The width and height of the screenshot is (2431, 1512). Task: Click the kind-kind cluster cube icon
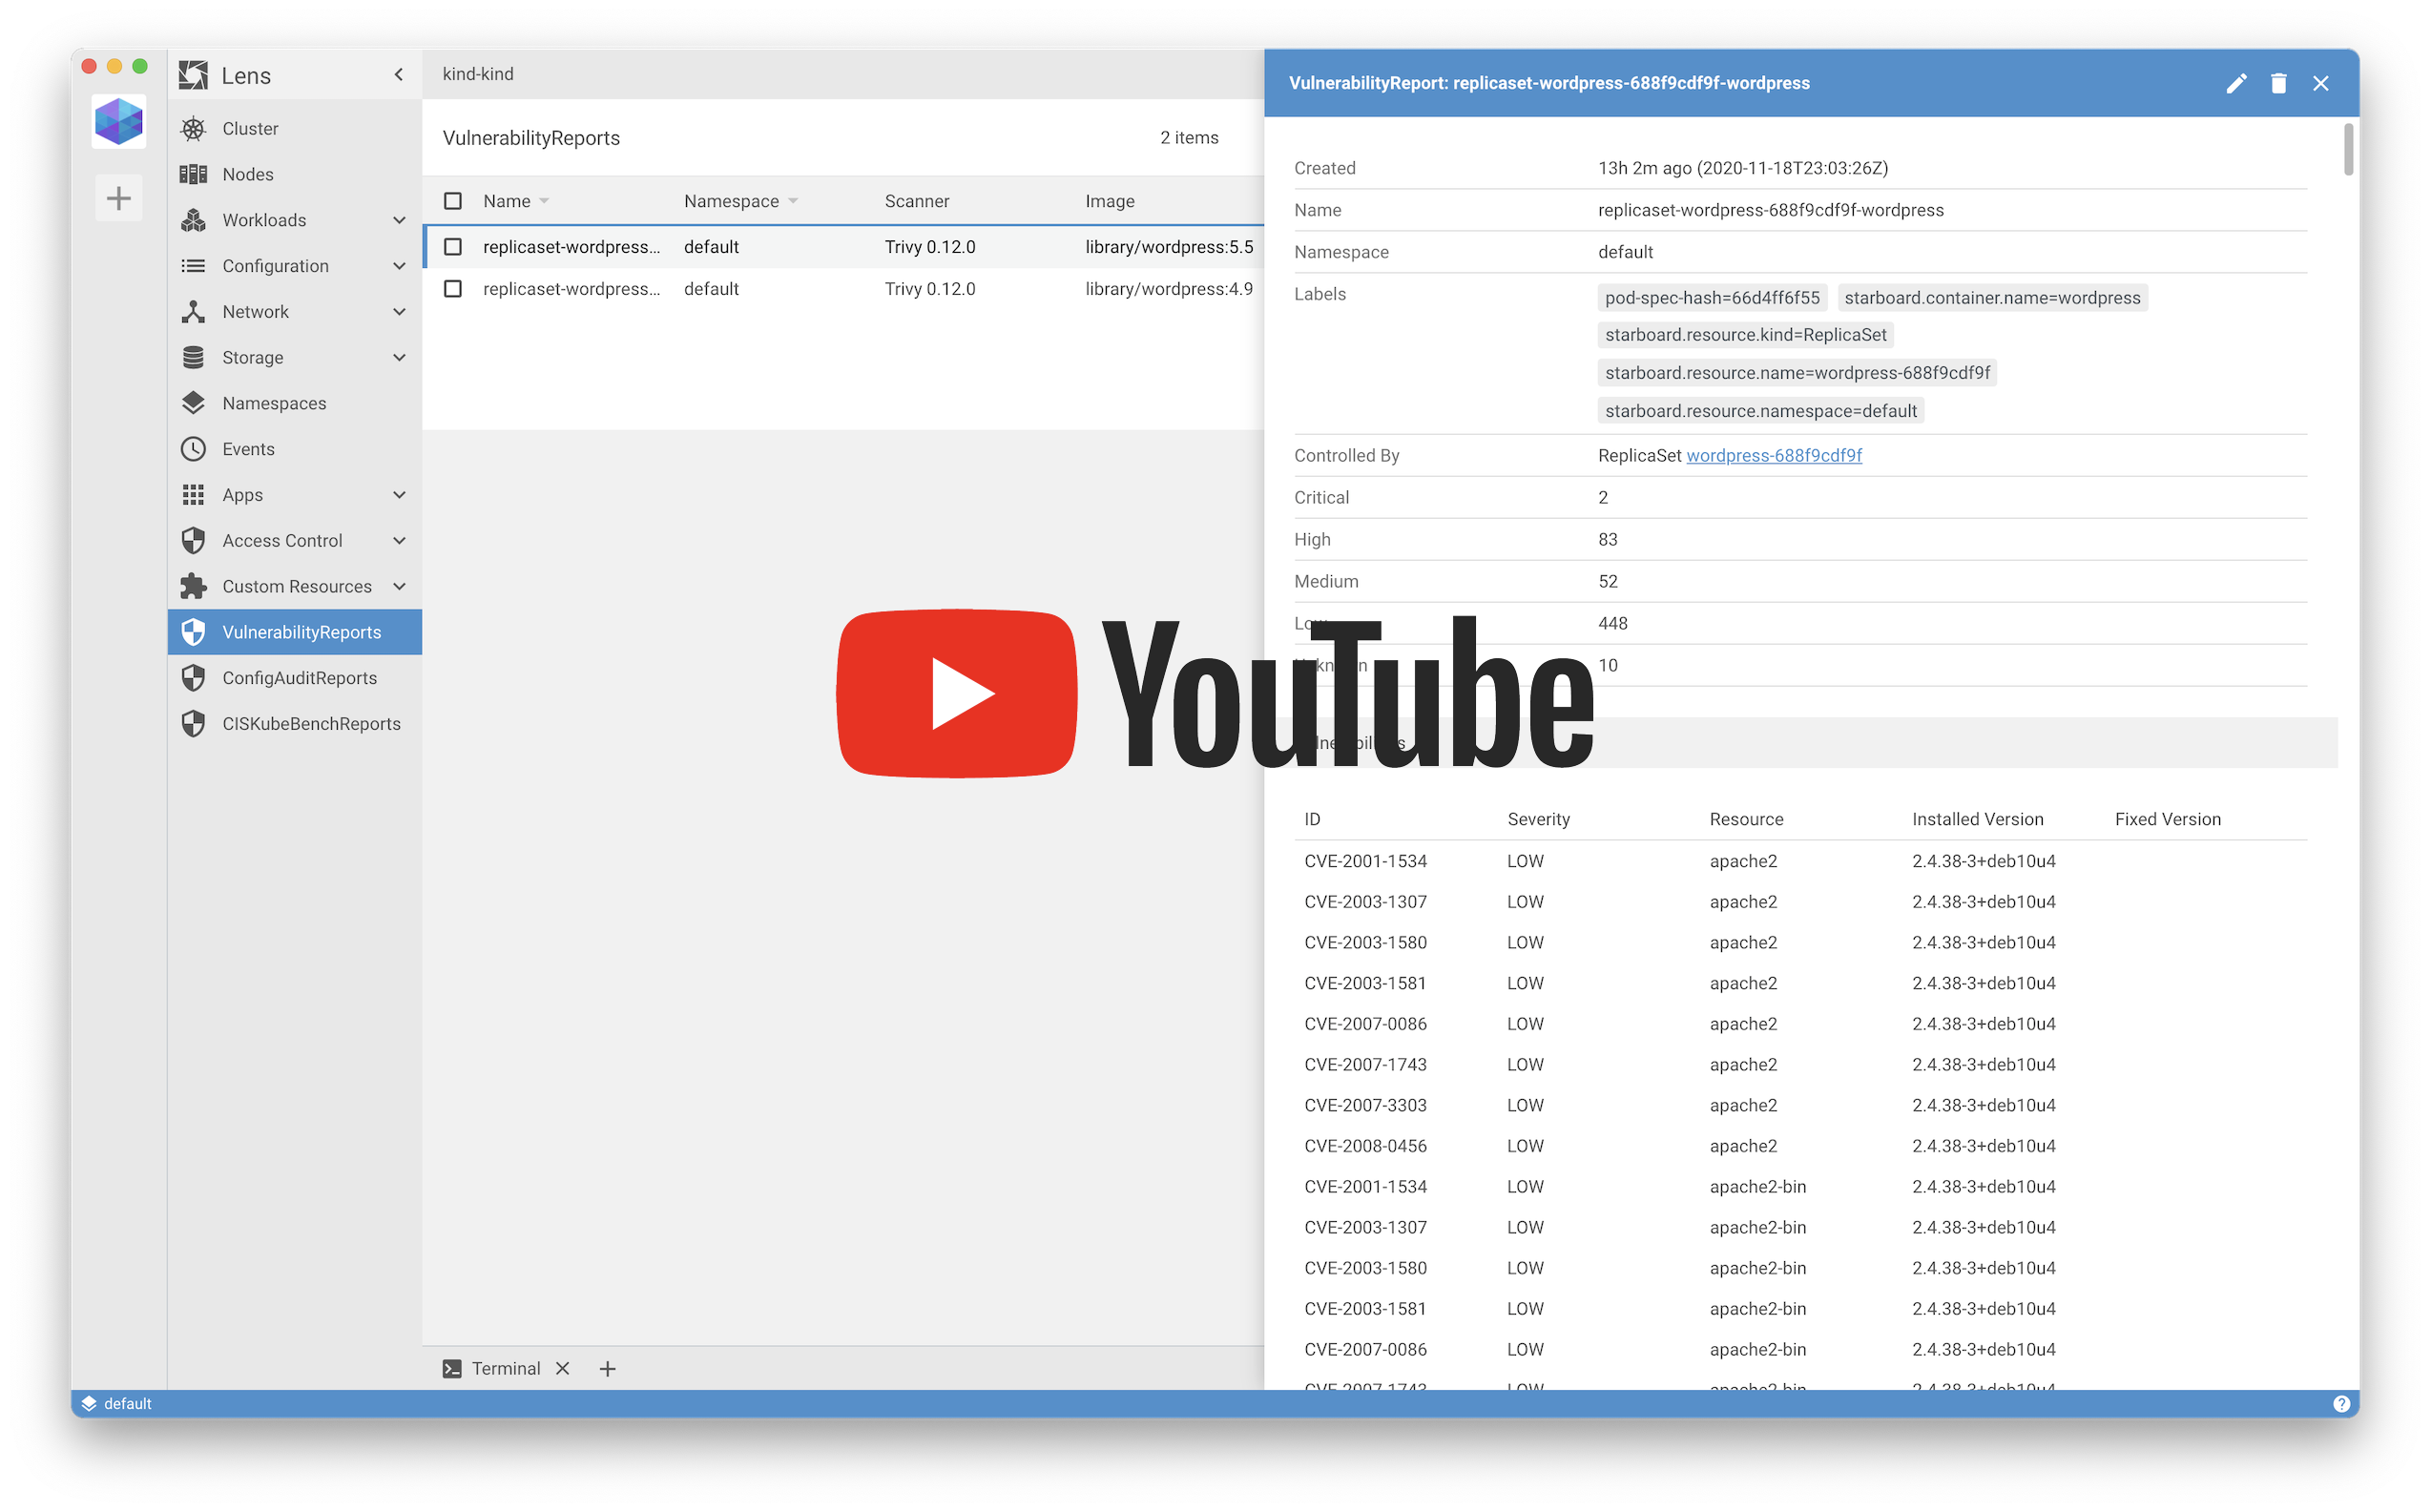point(119,122)
